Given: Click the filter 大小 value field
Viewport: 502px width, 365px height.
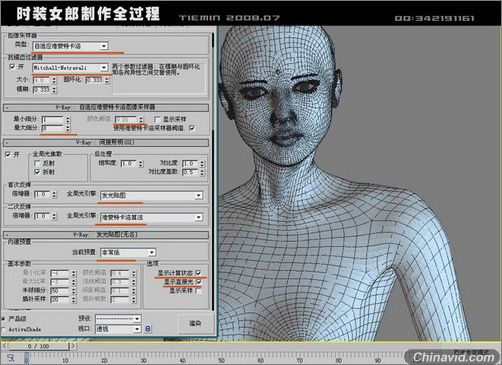Looking at the screenshot, I should (41, 80).
